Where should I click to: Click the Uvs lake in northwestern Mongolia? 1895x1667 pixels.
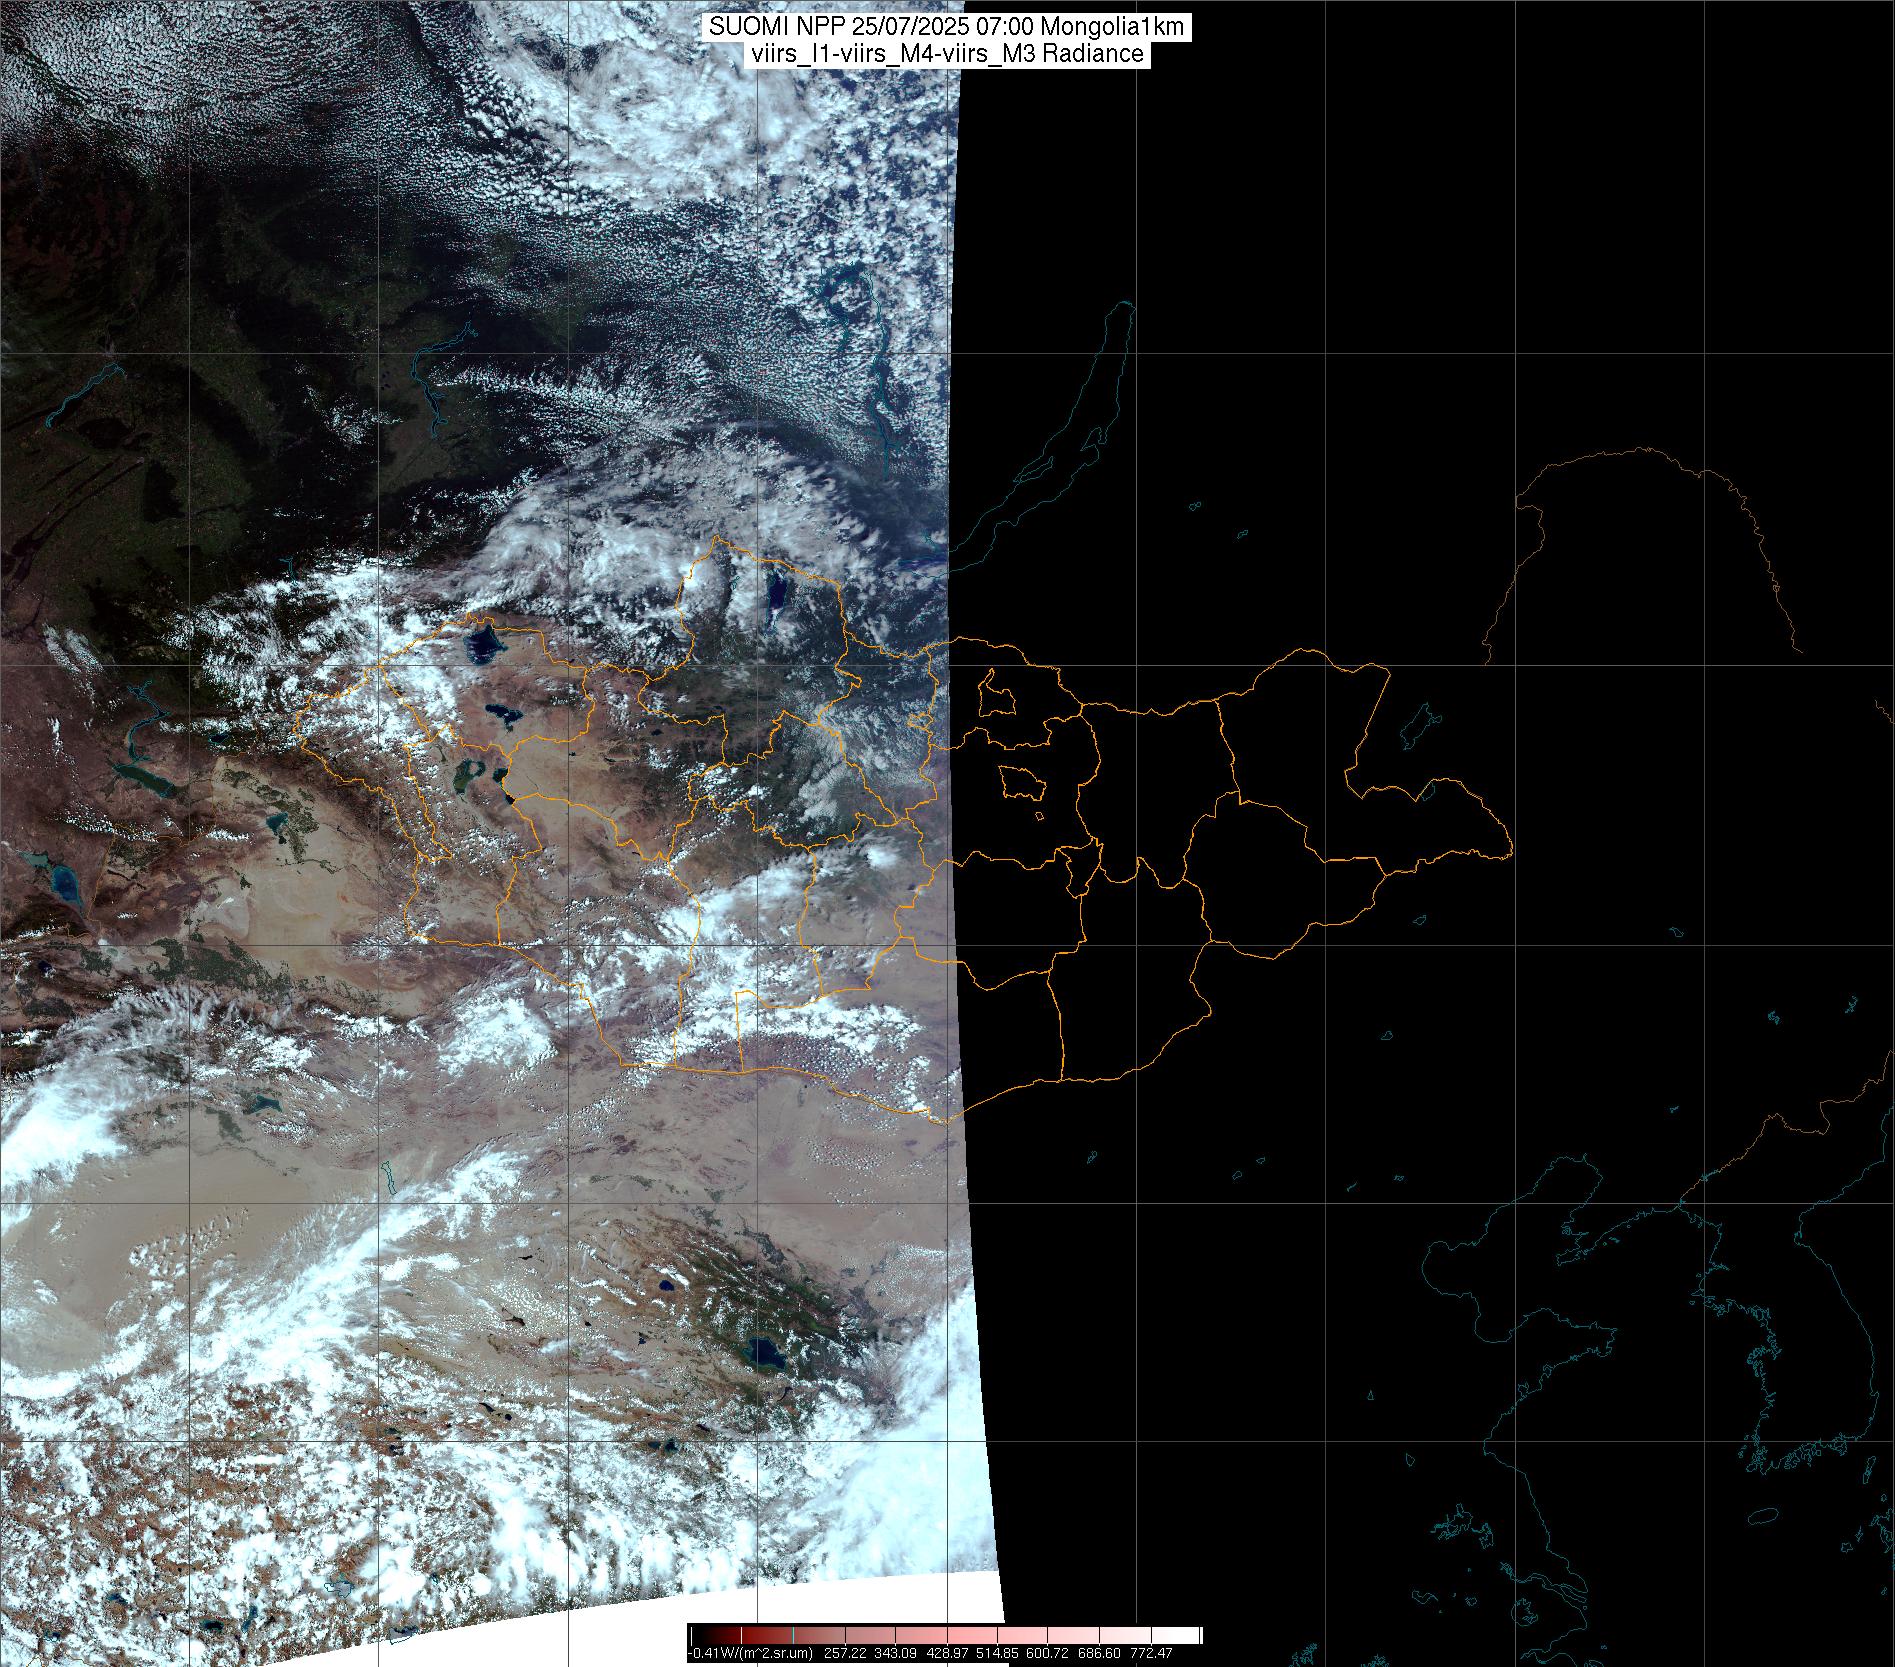tap(485, 642)
